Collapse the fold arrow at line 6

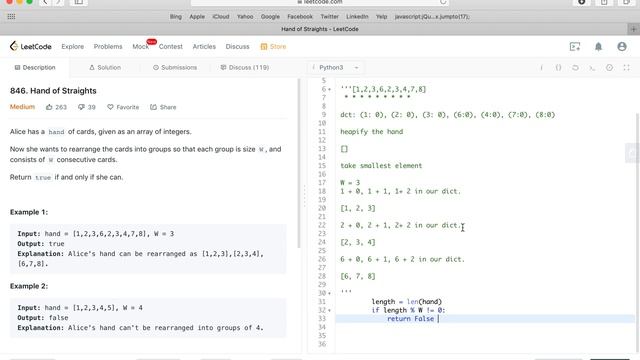click(330, 89)
